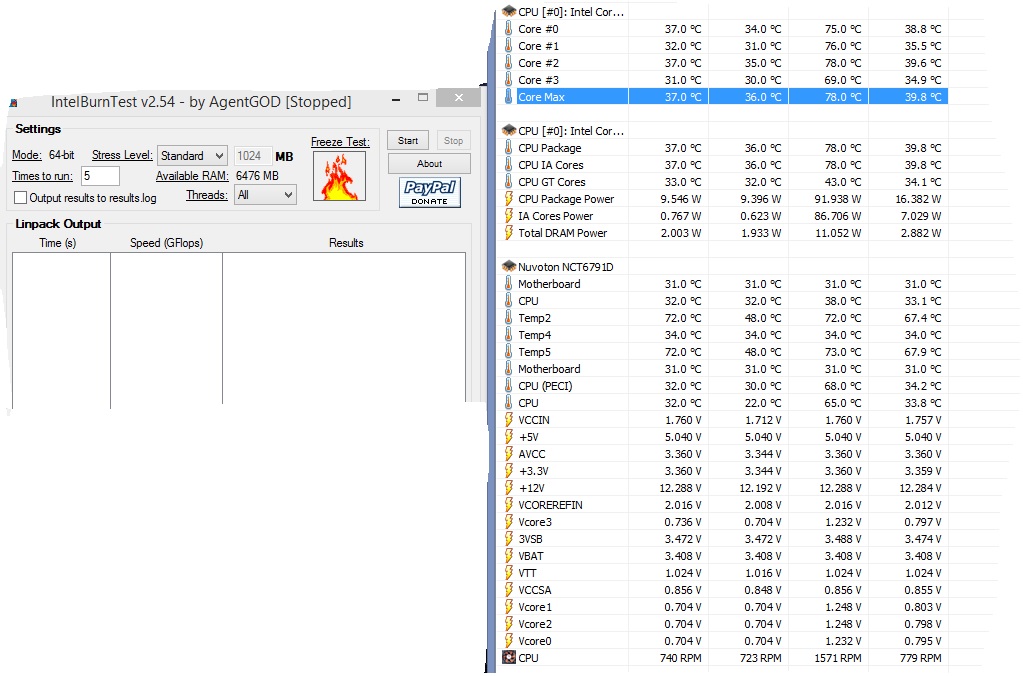Screen dimensions: 1023x676
Task: Click the first CPU [#0] group chip icon
Action: coord(509,12)
